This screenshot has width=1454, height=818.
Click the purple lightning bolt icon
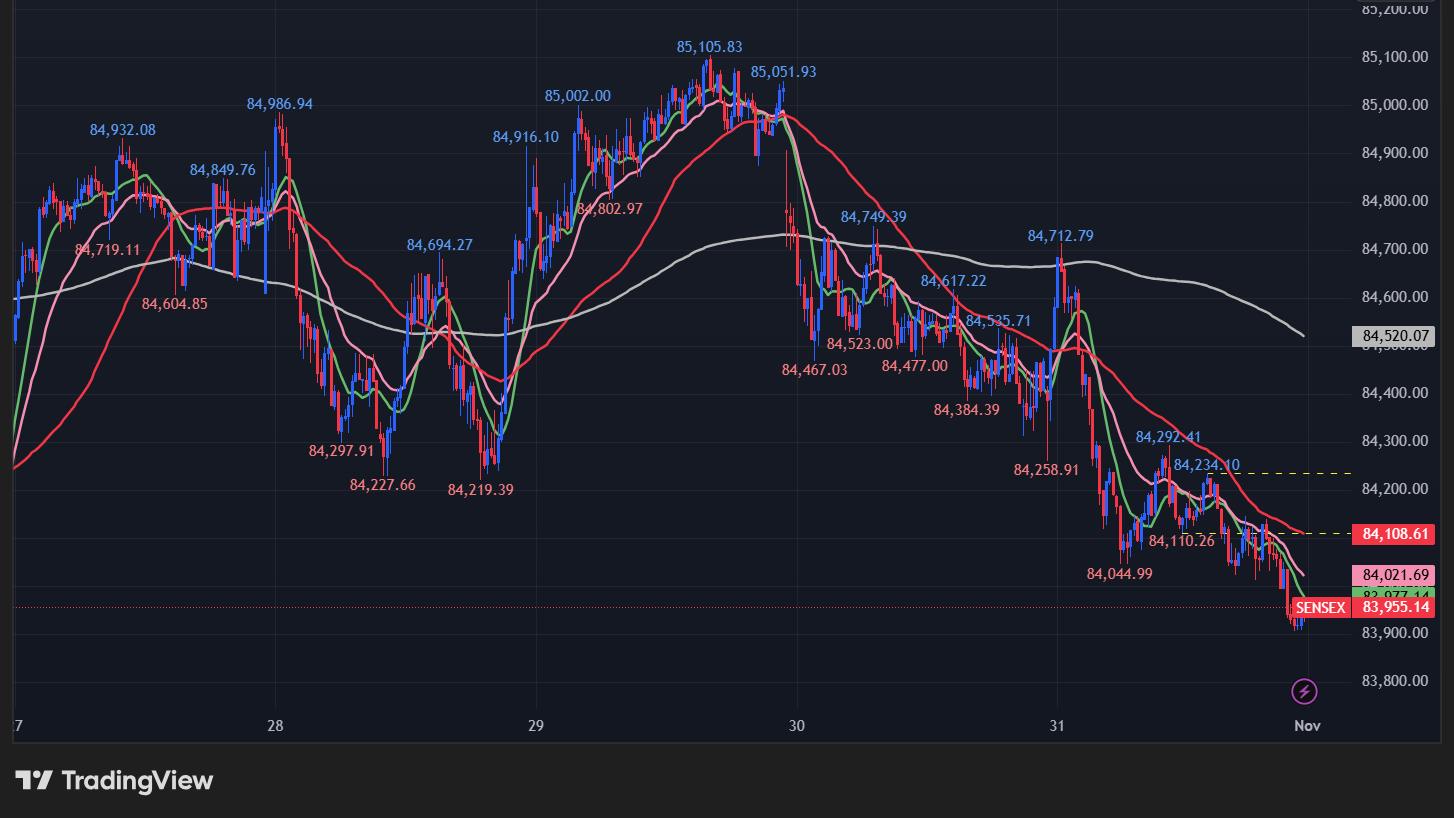click(x=1304, y=691)
